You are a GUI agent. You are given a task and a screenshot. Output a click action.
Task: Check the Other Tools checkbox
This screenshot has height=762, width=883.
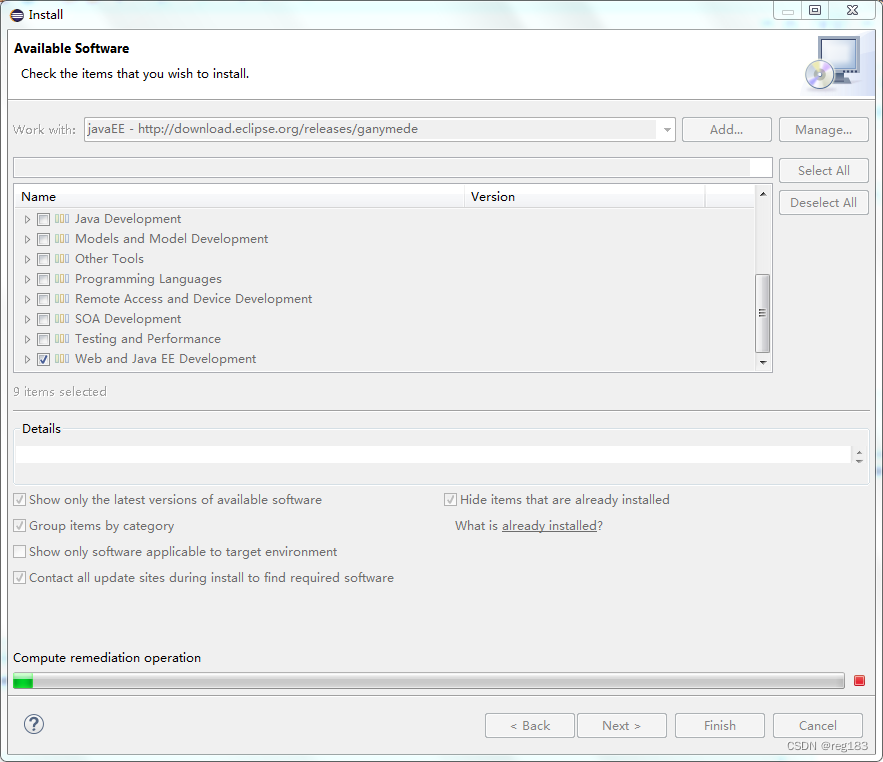(x=43, y=259)
